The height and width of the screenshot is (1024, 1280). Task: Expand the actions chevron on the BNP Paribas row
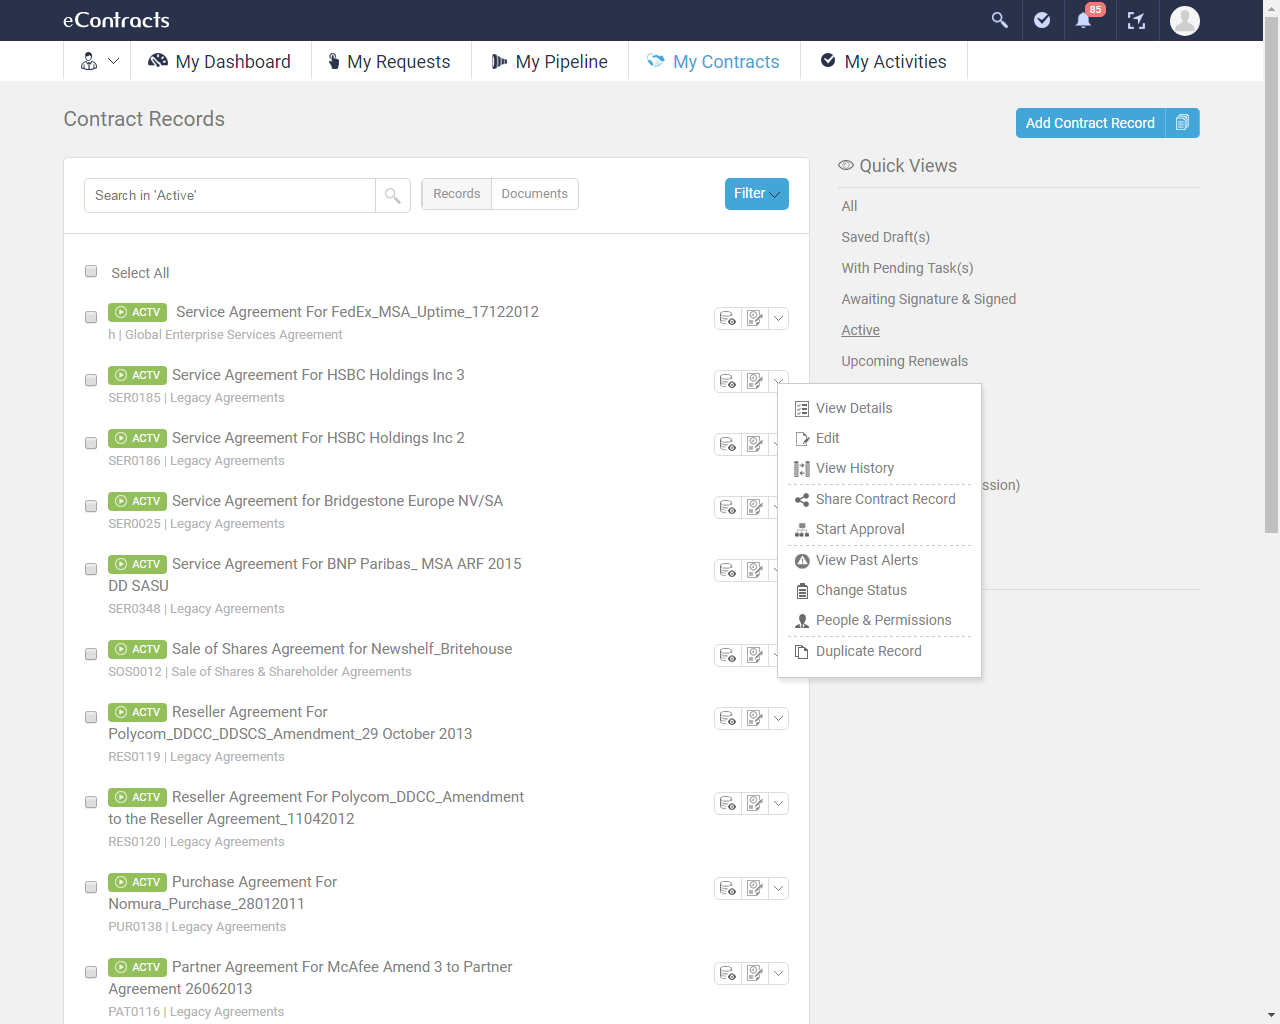tap(778, 570)
